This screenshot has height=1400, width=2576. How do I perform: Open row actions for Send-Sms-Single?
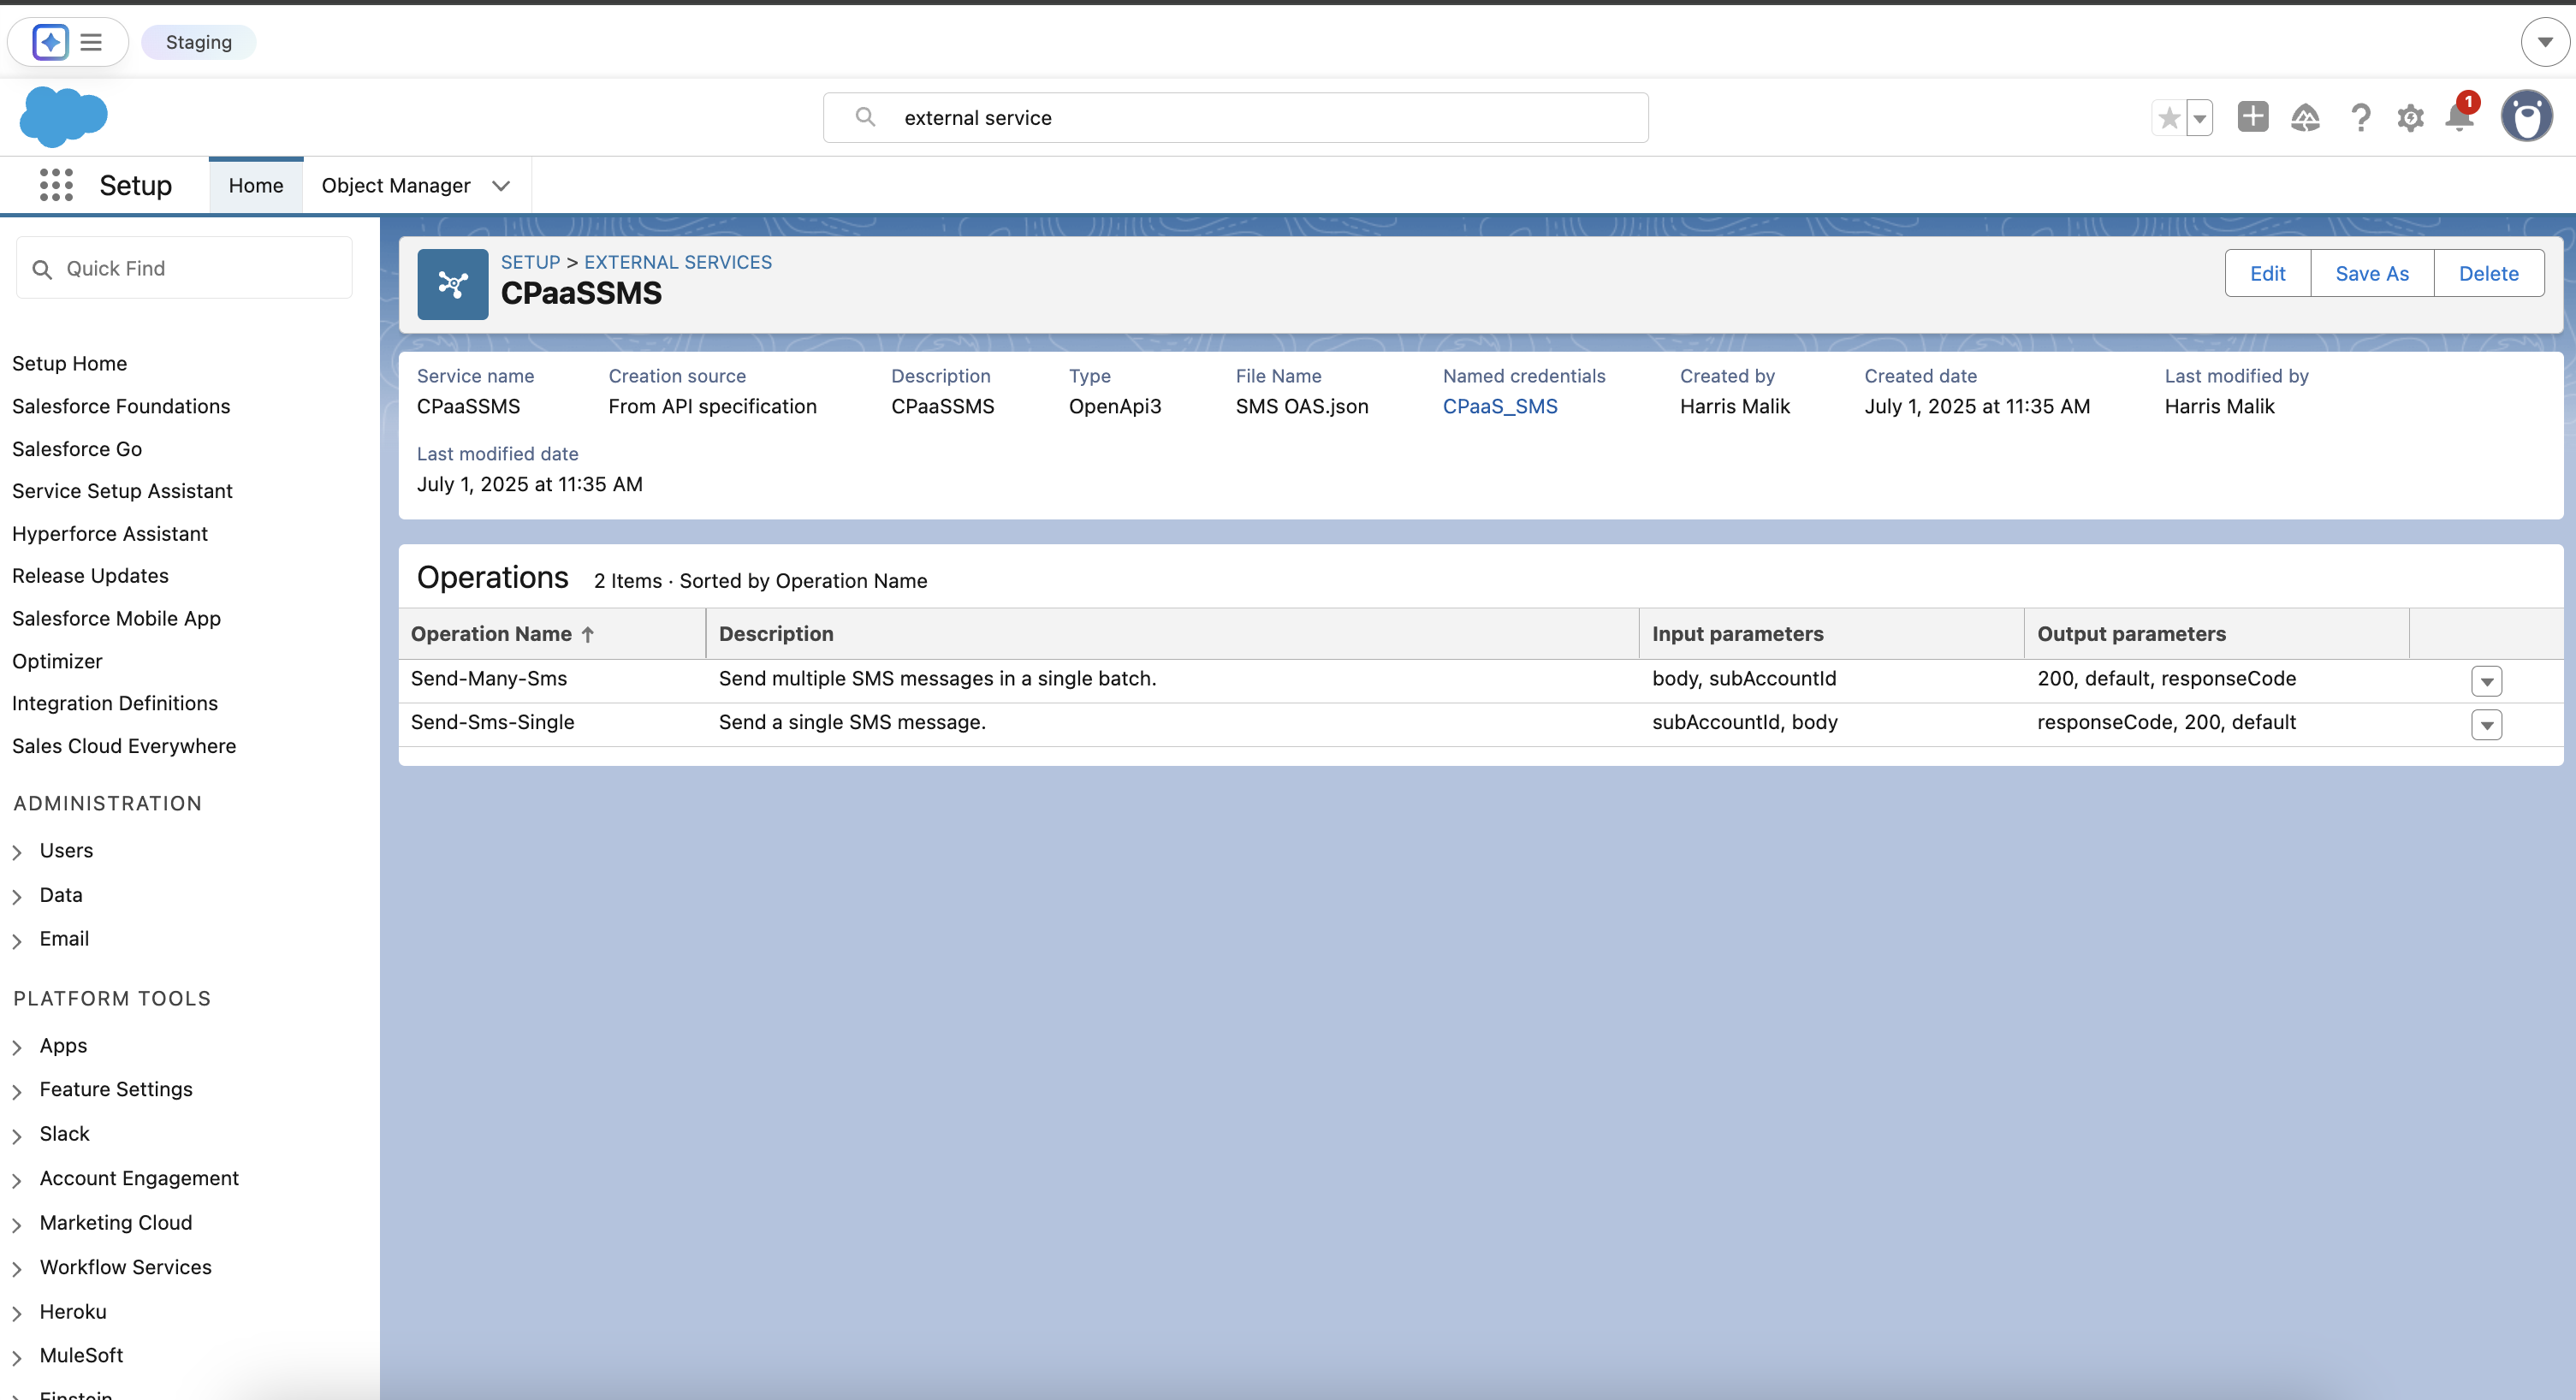(x=2487, y=724)
